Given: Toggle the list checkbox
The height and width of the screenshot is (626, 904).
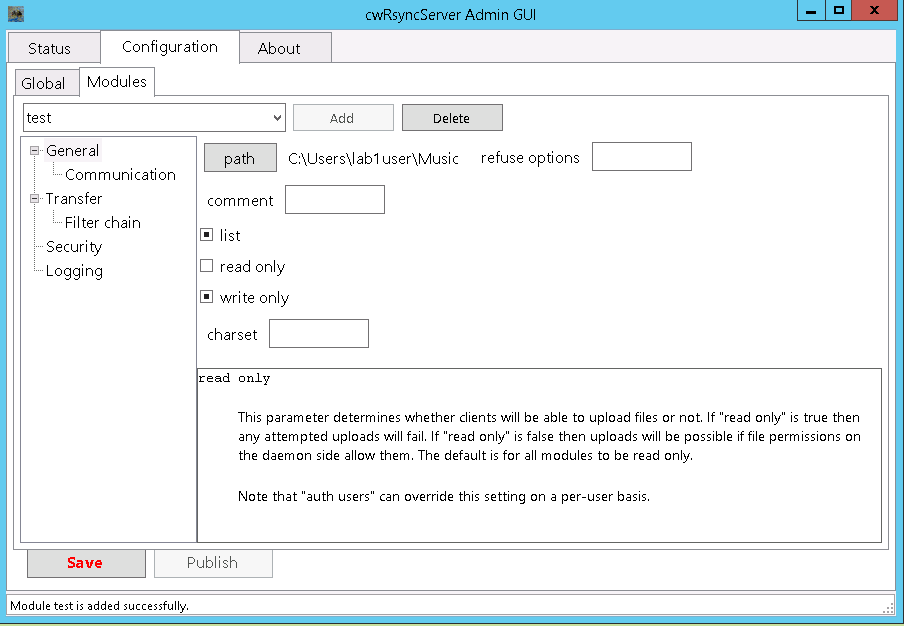Looking at the screenshot, I should click(205, 235).
